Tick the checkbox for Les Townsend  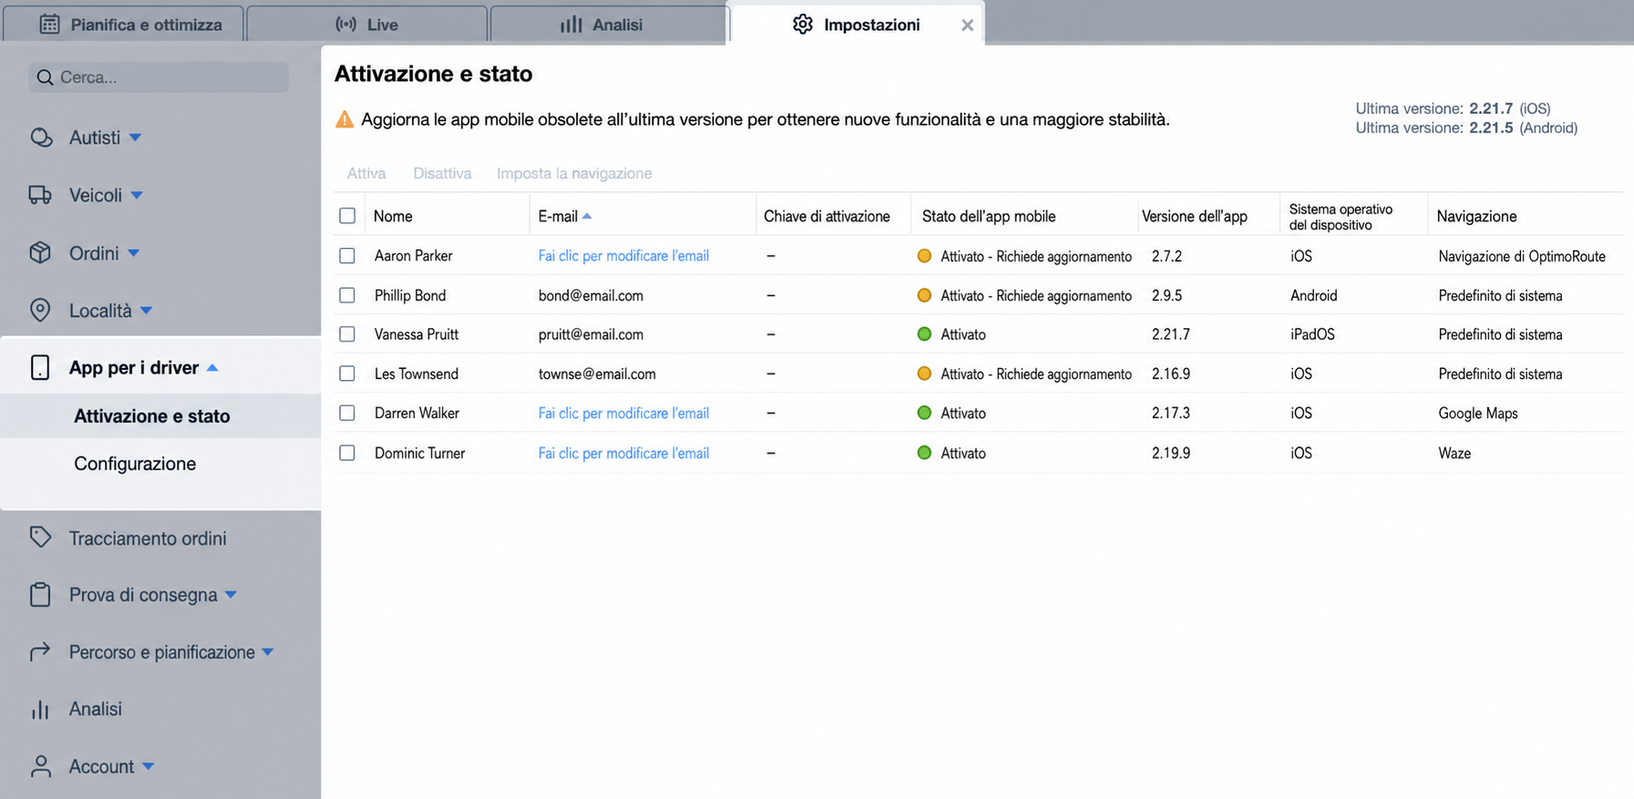point(347,374)
